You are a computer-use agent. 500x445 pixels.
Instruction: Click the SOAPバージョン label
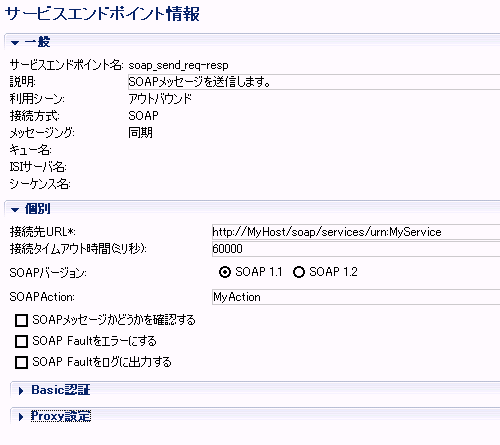(x=48, y=273)
